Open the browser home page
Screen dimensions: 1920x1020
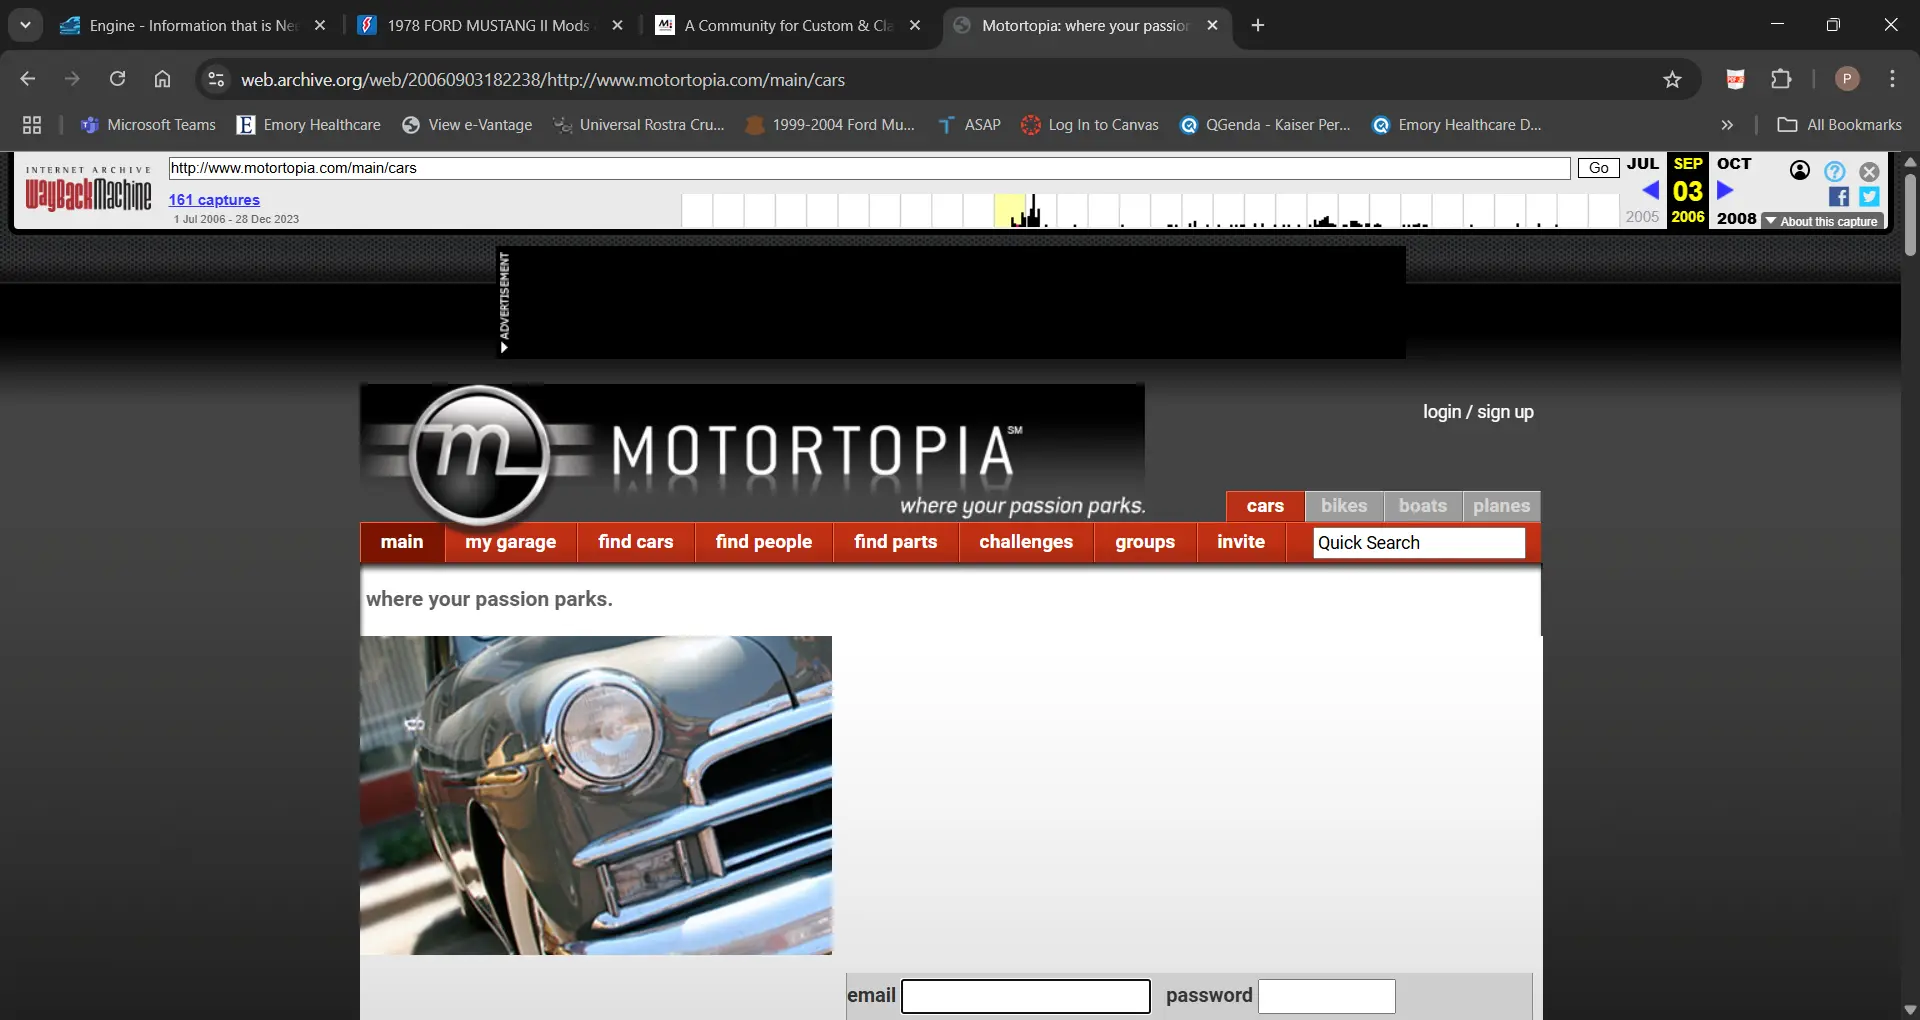(x=162, y=79)
